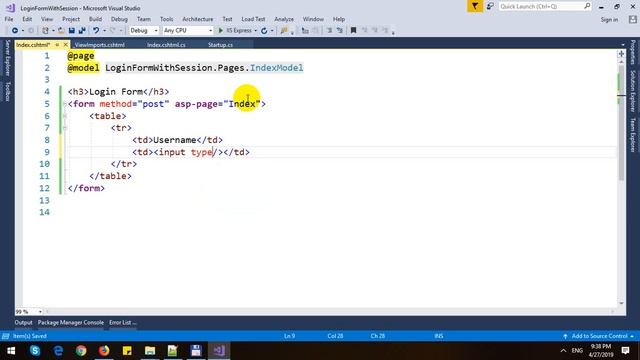Open the Toolbox side panel
The width and height of the screenshot is (640, 360).
pyautogui.click(x=7, y=91)
